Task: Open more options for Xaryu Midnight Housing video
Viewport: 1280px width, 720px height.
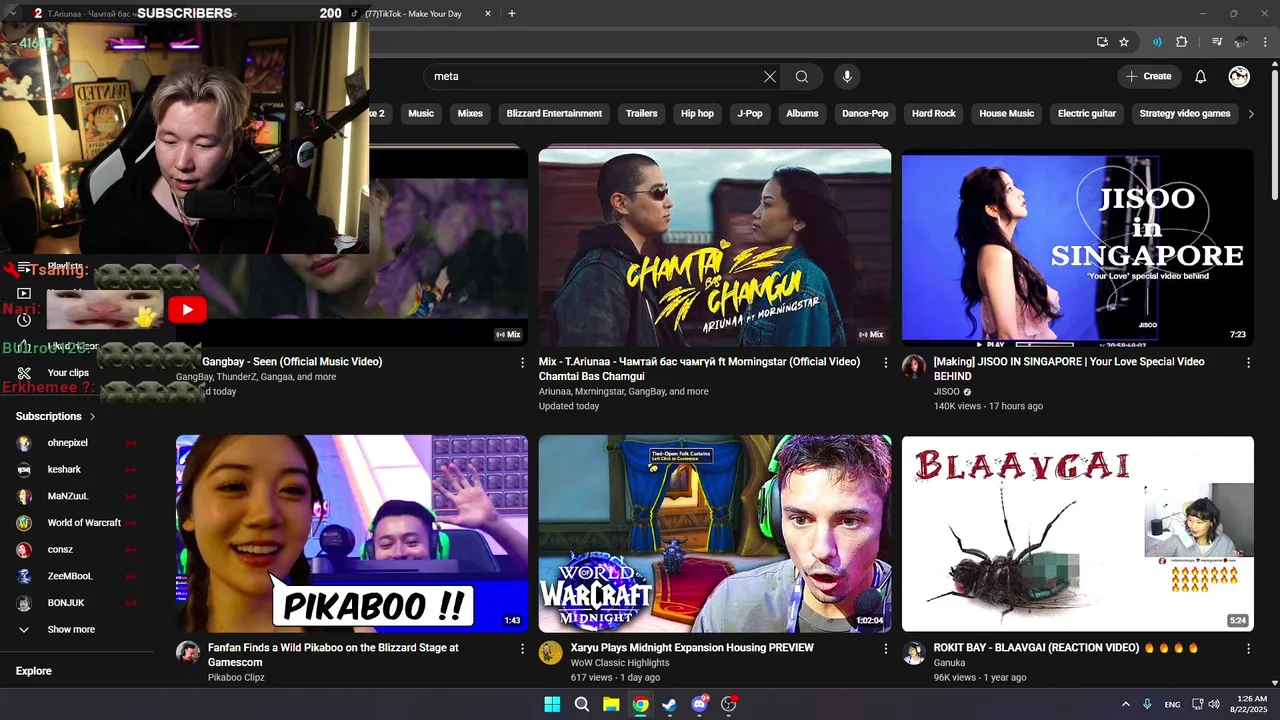Action: (x=885, y=649)
